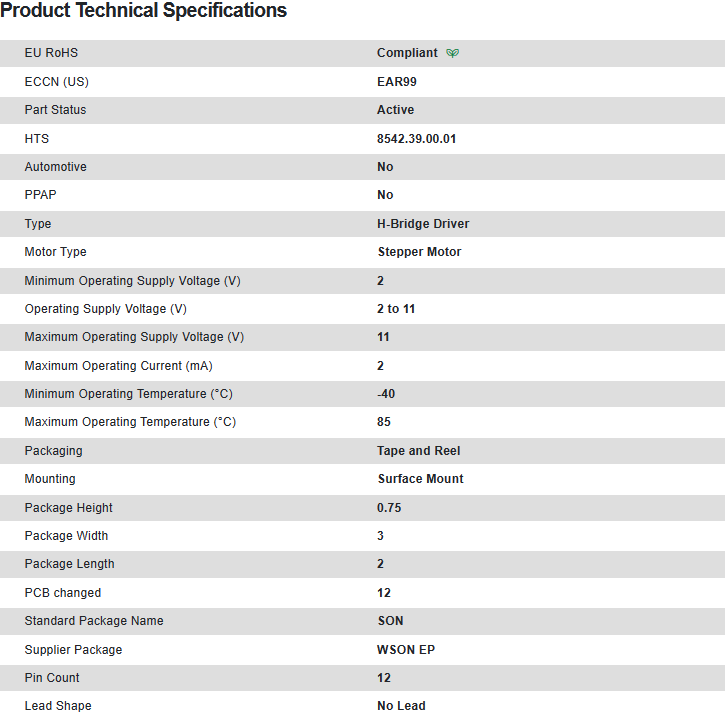Select the Active part status value
Screen dimensions: 726x723
coord(395,110)
